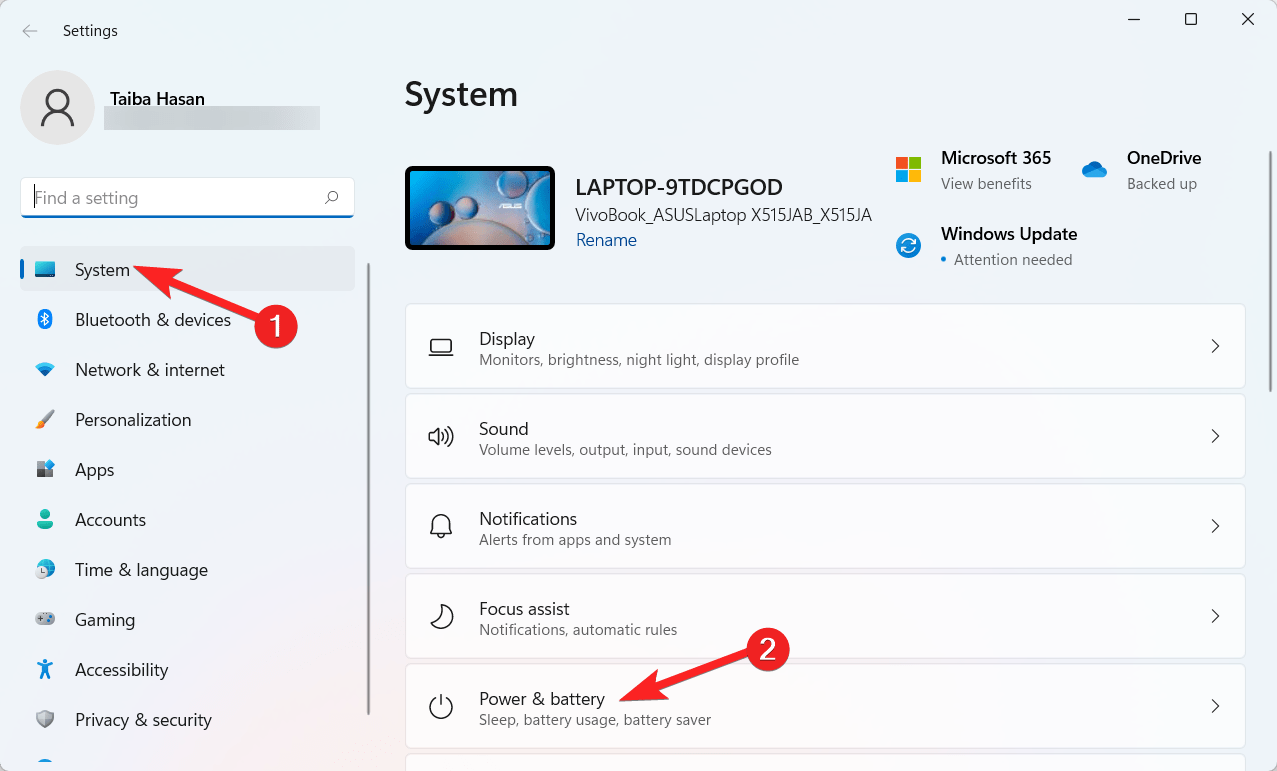Image resolution: width=1277 pixels, height=771 pixels.
Task: Click the Power & battery power icon
Action: (441, 706)
